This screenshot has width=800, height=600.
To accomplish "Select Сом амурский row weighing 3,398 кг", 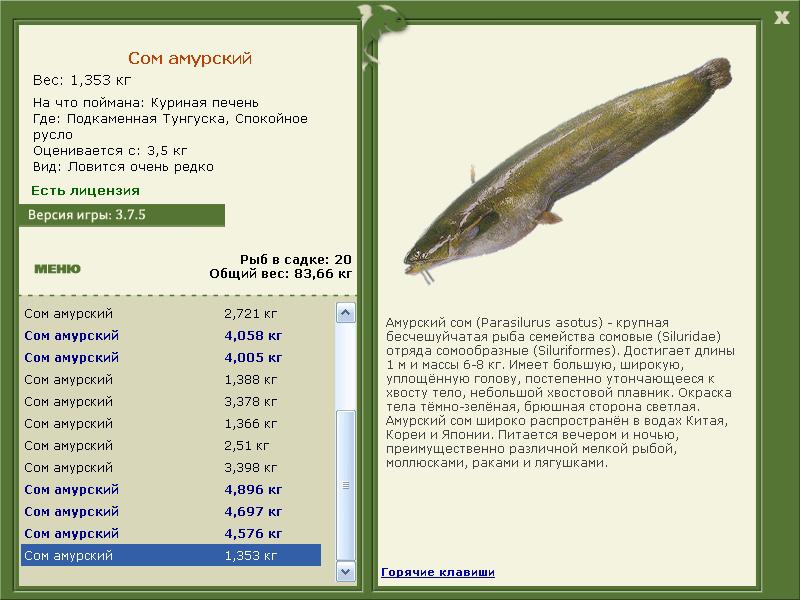I will pyautogui.click(x=171, y=467).
